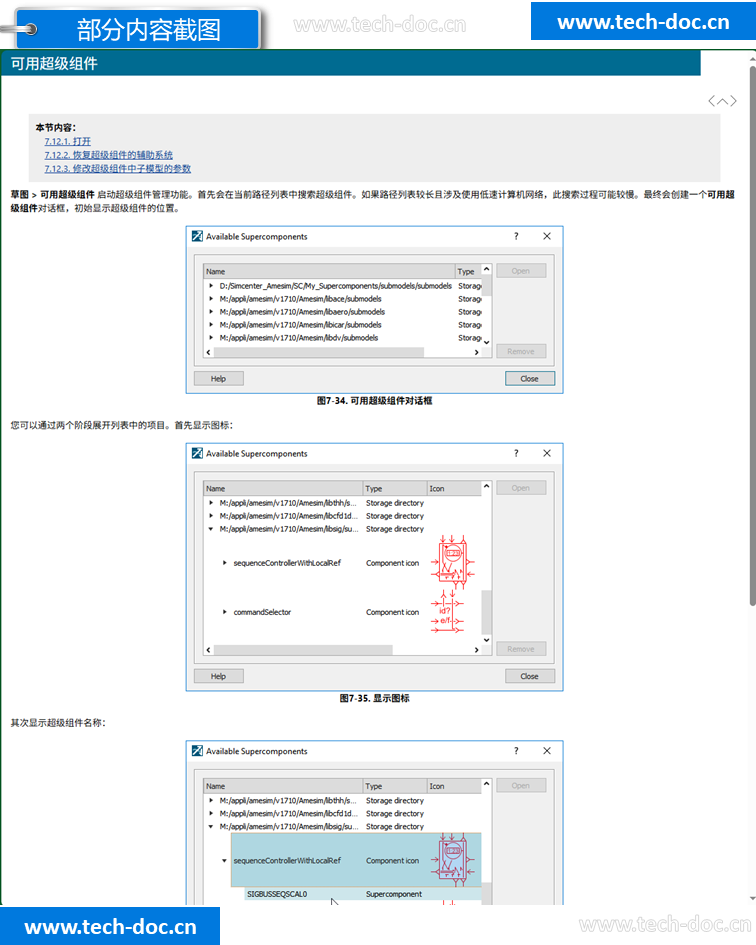Go to the previous page arrow

point(711,101)
